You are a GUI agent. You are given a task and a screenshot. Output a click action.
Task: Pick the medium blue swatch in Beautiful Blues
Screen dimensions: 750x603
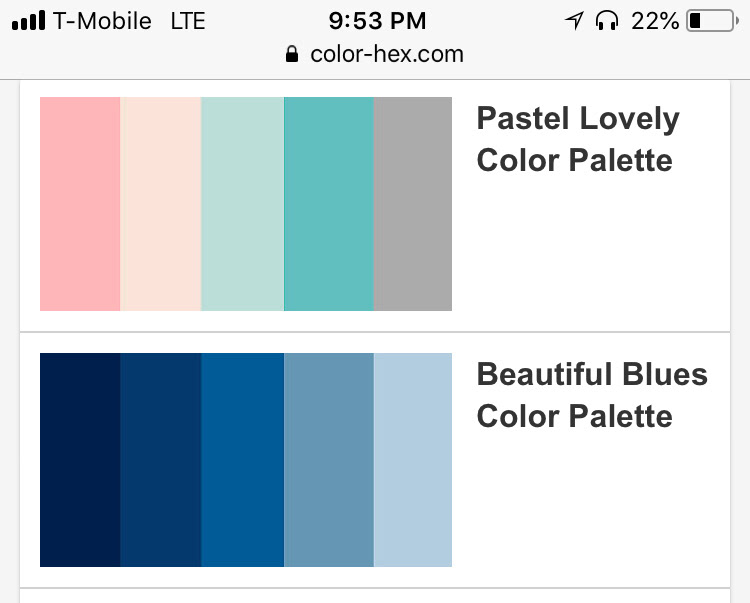point(242,460)
